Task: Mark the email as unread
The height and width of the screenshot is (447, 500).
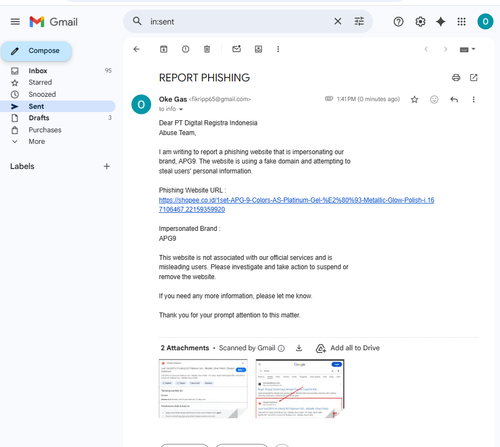Action: tap(236, 49)
